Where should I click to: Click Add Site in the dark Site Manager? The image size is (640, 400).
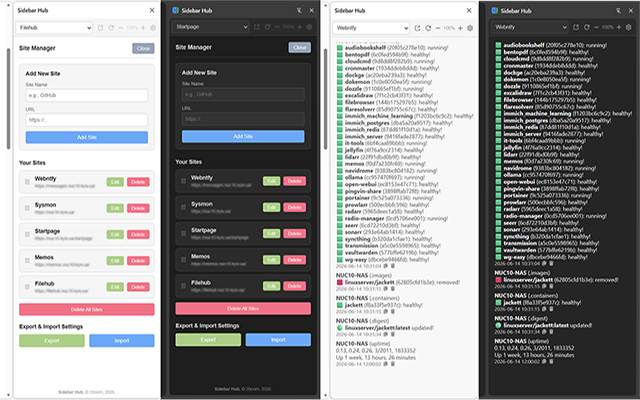click(x=243, y=136)
